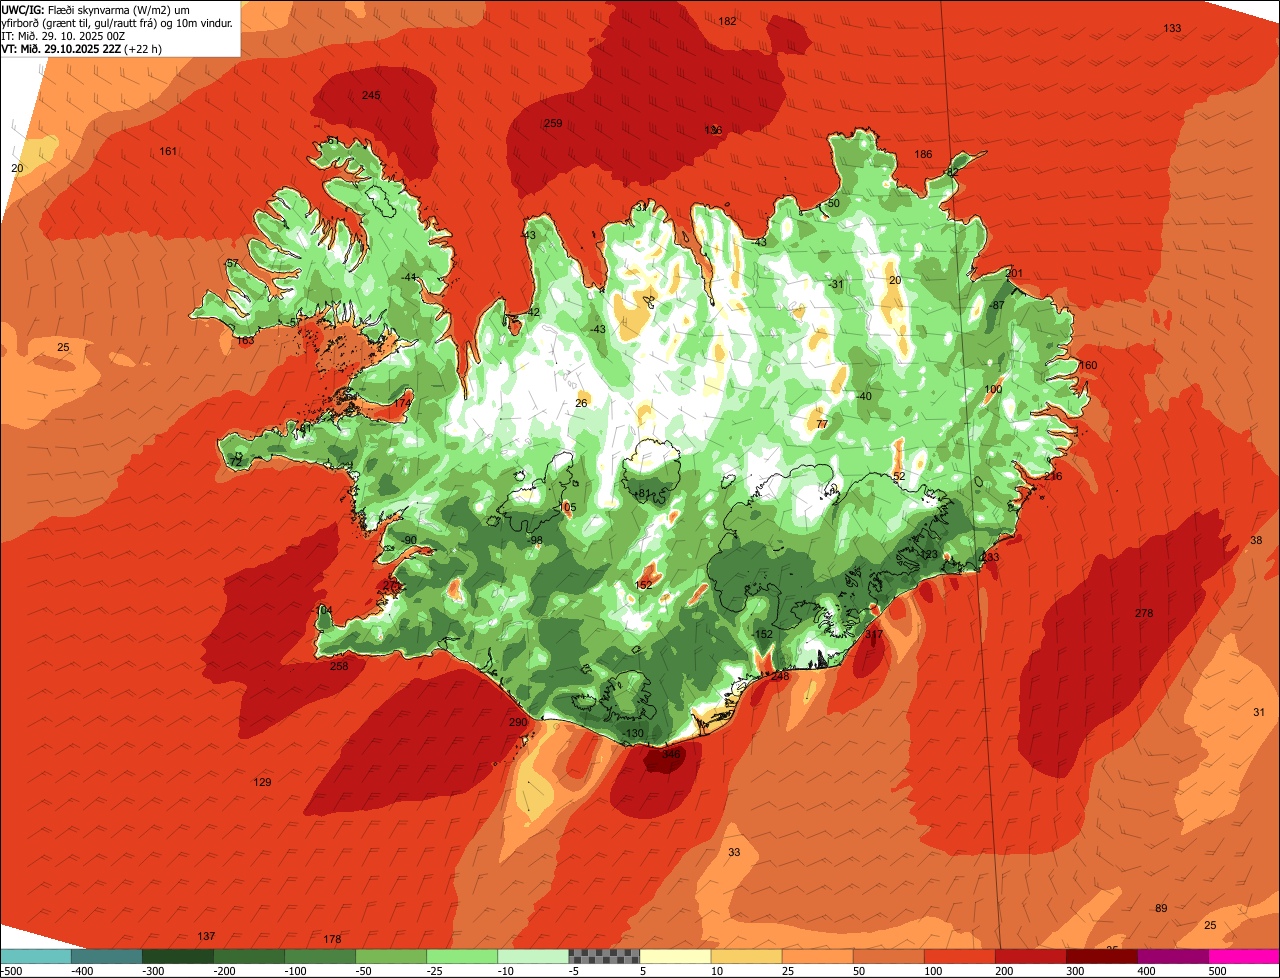Click the value 31 at the right edge
1280x978 pixels.
1259,712
